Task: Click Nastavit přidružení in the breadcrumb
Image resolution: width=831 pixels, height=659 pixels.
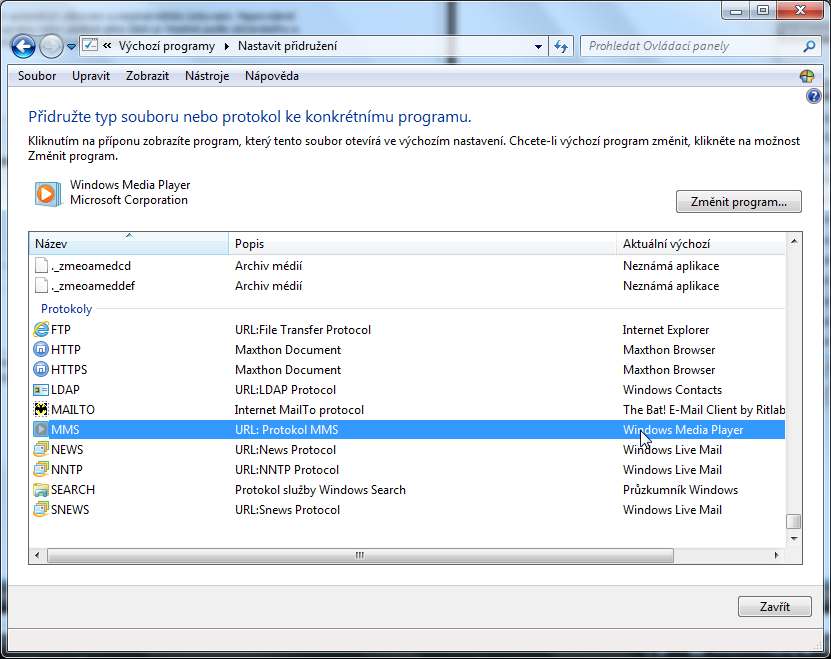Action: (x=287, y=46)
